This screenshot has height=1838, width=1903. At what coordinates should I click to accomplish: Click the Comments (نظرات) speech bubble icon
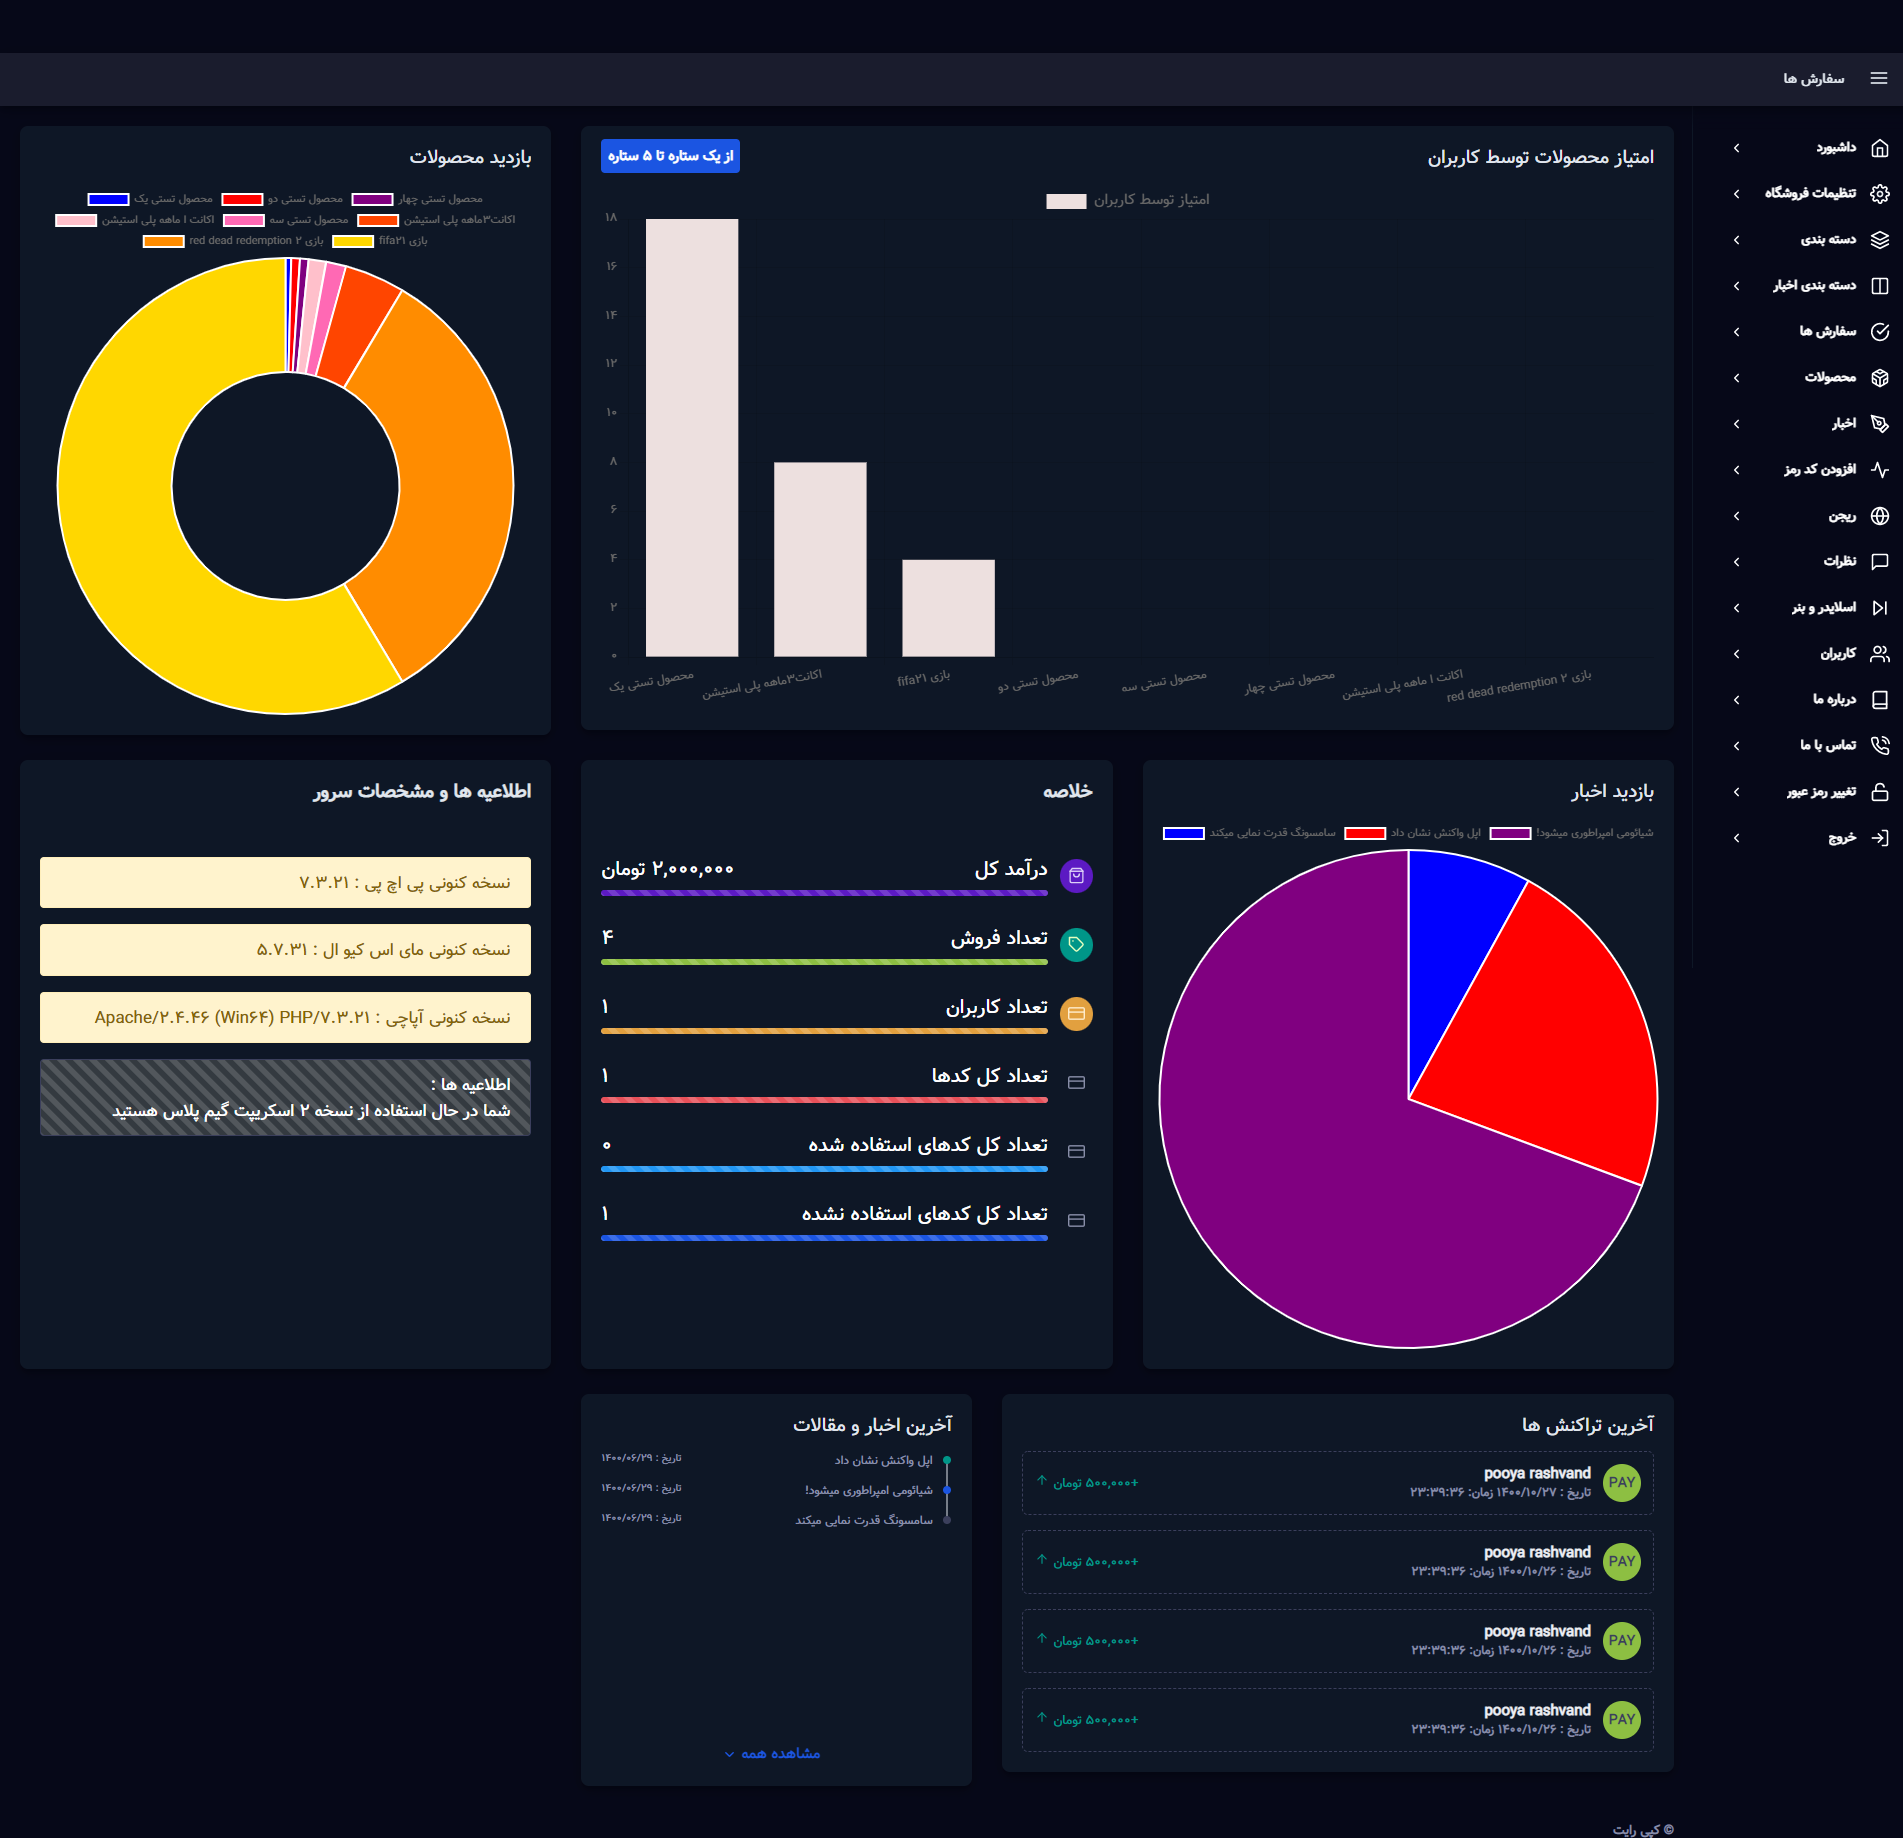(x=1879, y=562)
